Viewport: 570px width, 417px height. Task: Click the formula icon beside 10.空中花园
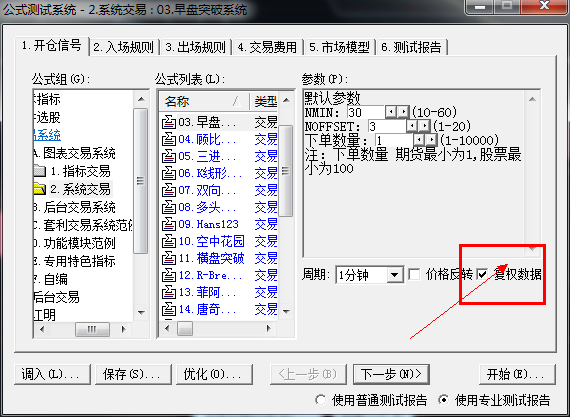pos(169,241)
